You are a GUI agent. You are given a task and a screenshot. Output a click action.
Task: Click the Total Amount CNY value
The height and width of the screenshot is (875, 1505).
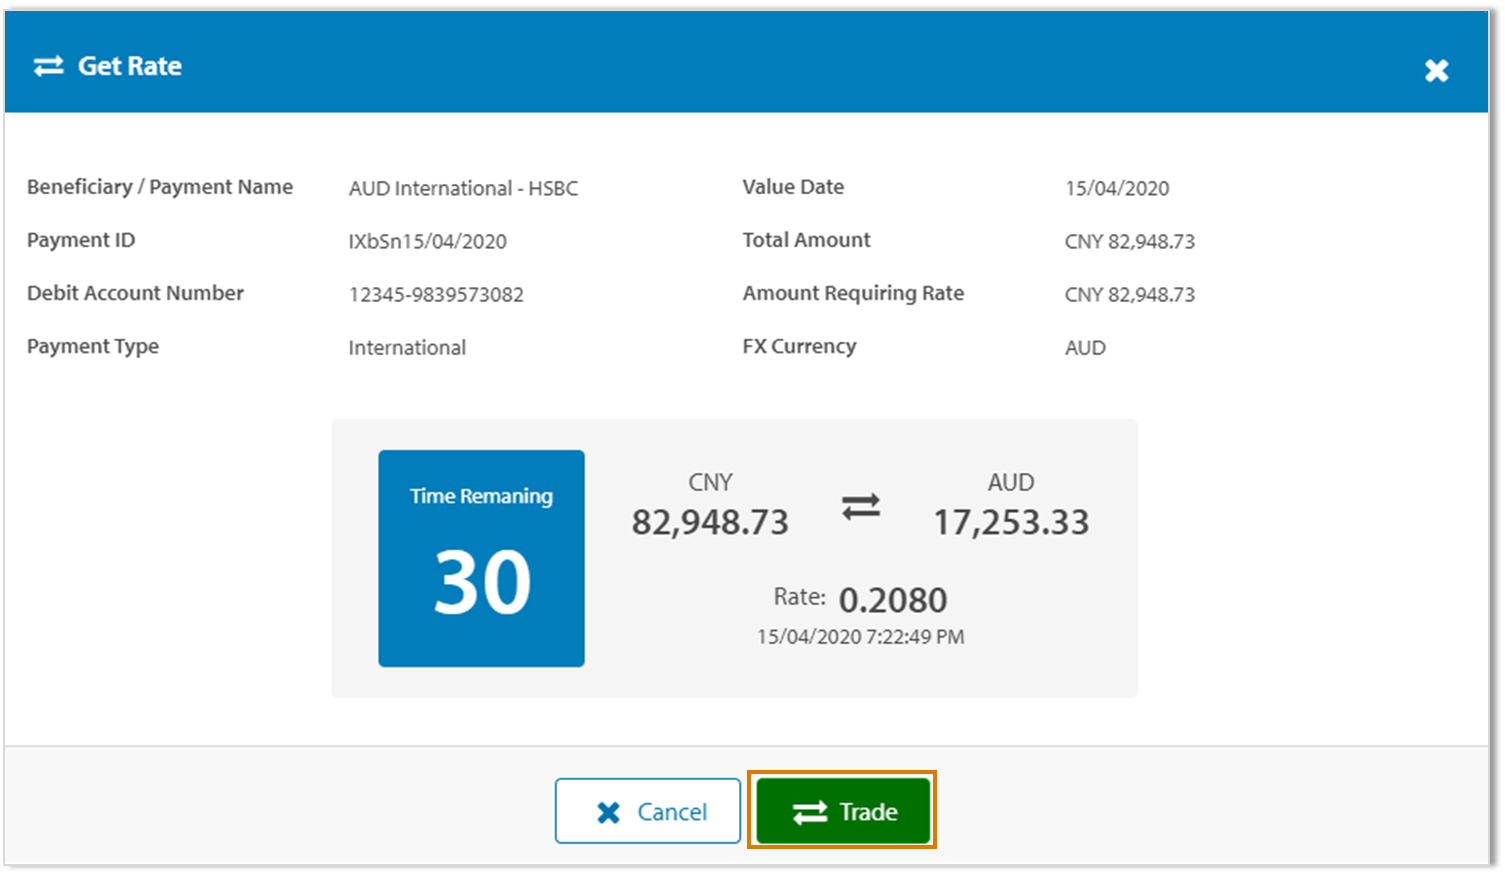(1130, 241)
